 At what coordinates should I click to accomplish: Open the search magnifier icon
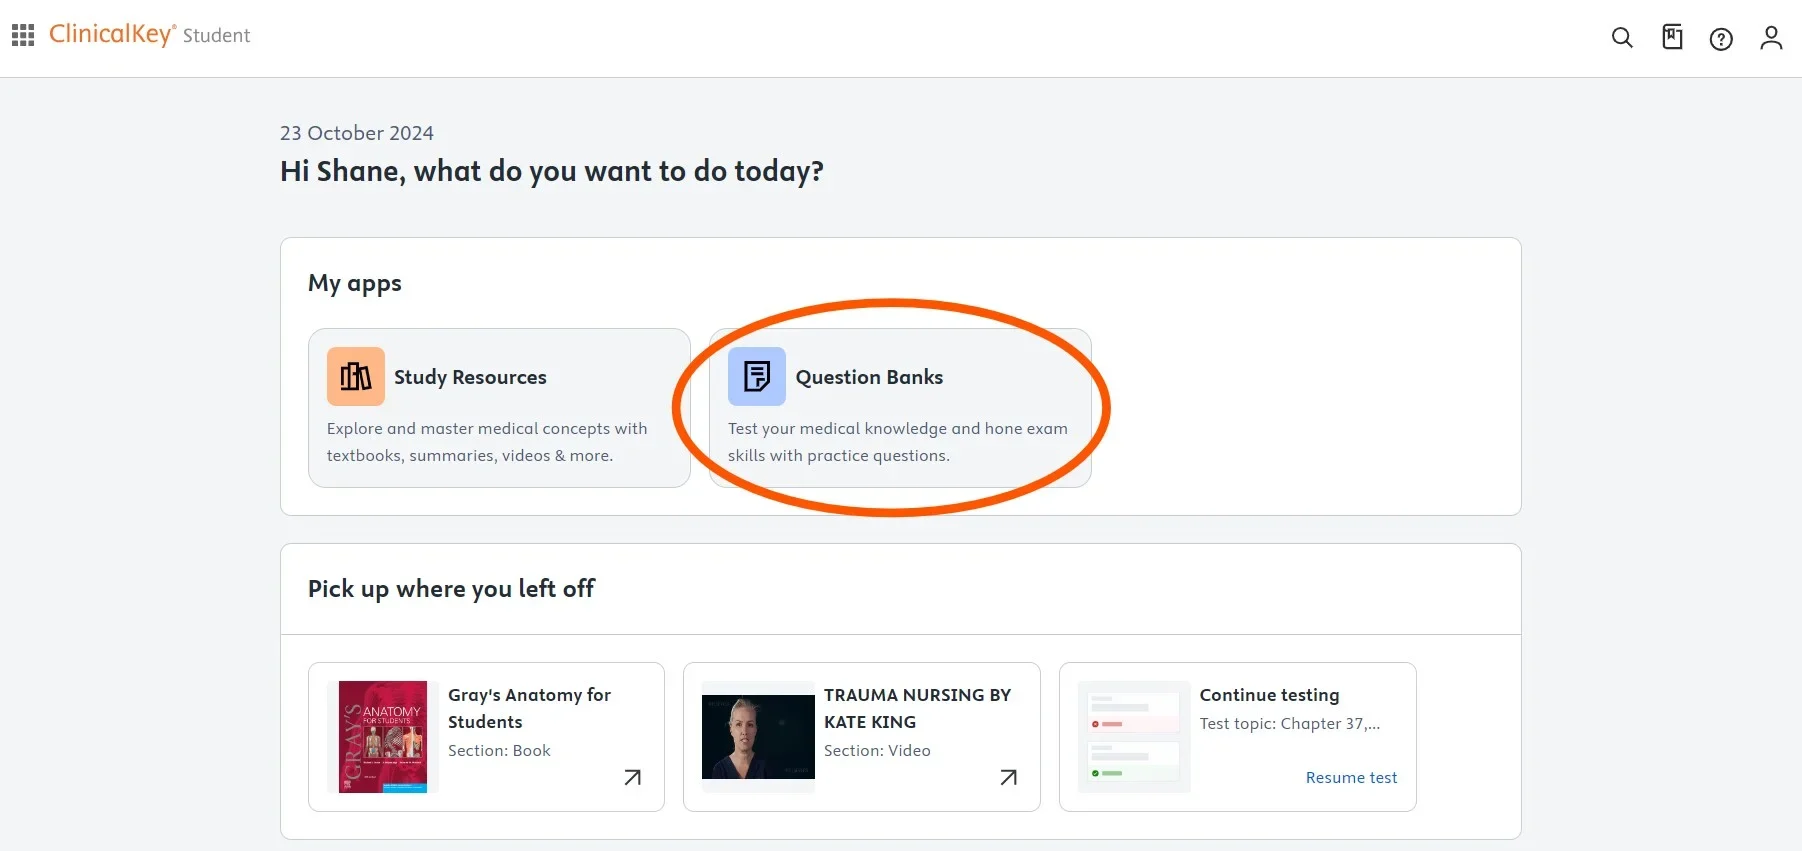coord(1622,38)
